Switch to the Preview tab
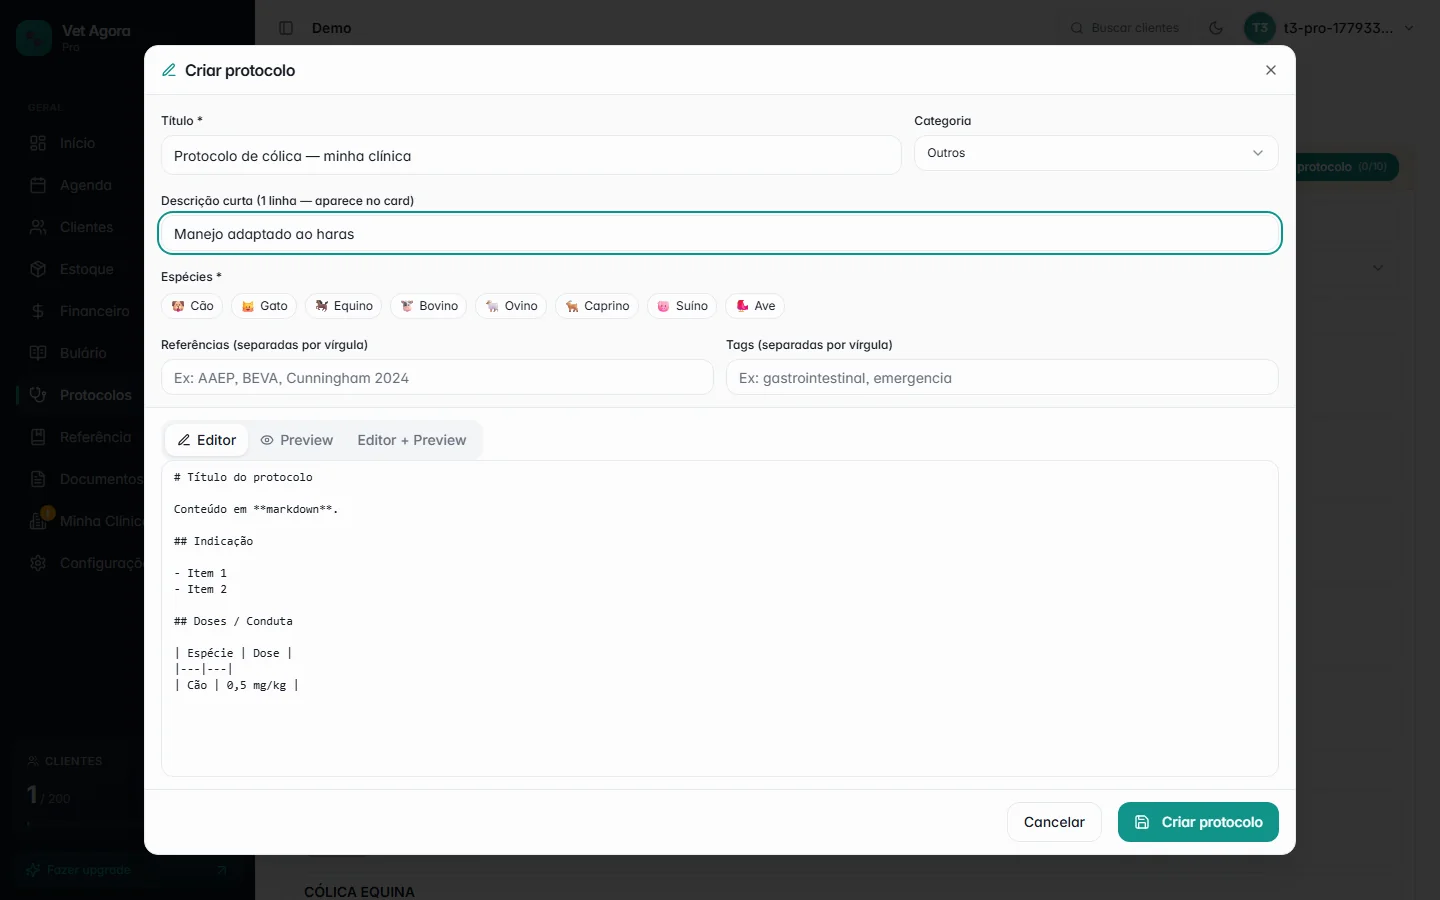Viewport: 1440px width, 900px height. pyautogui.click(x=296, y=440)
